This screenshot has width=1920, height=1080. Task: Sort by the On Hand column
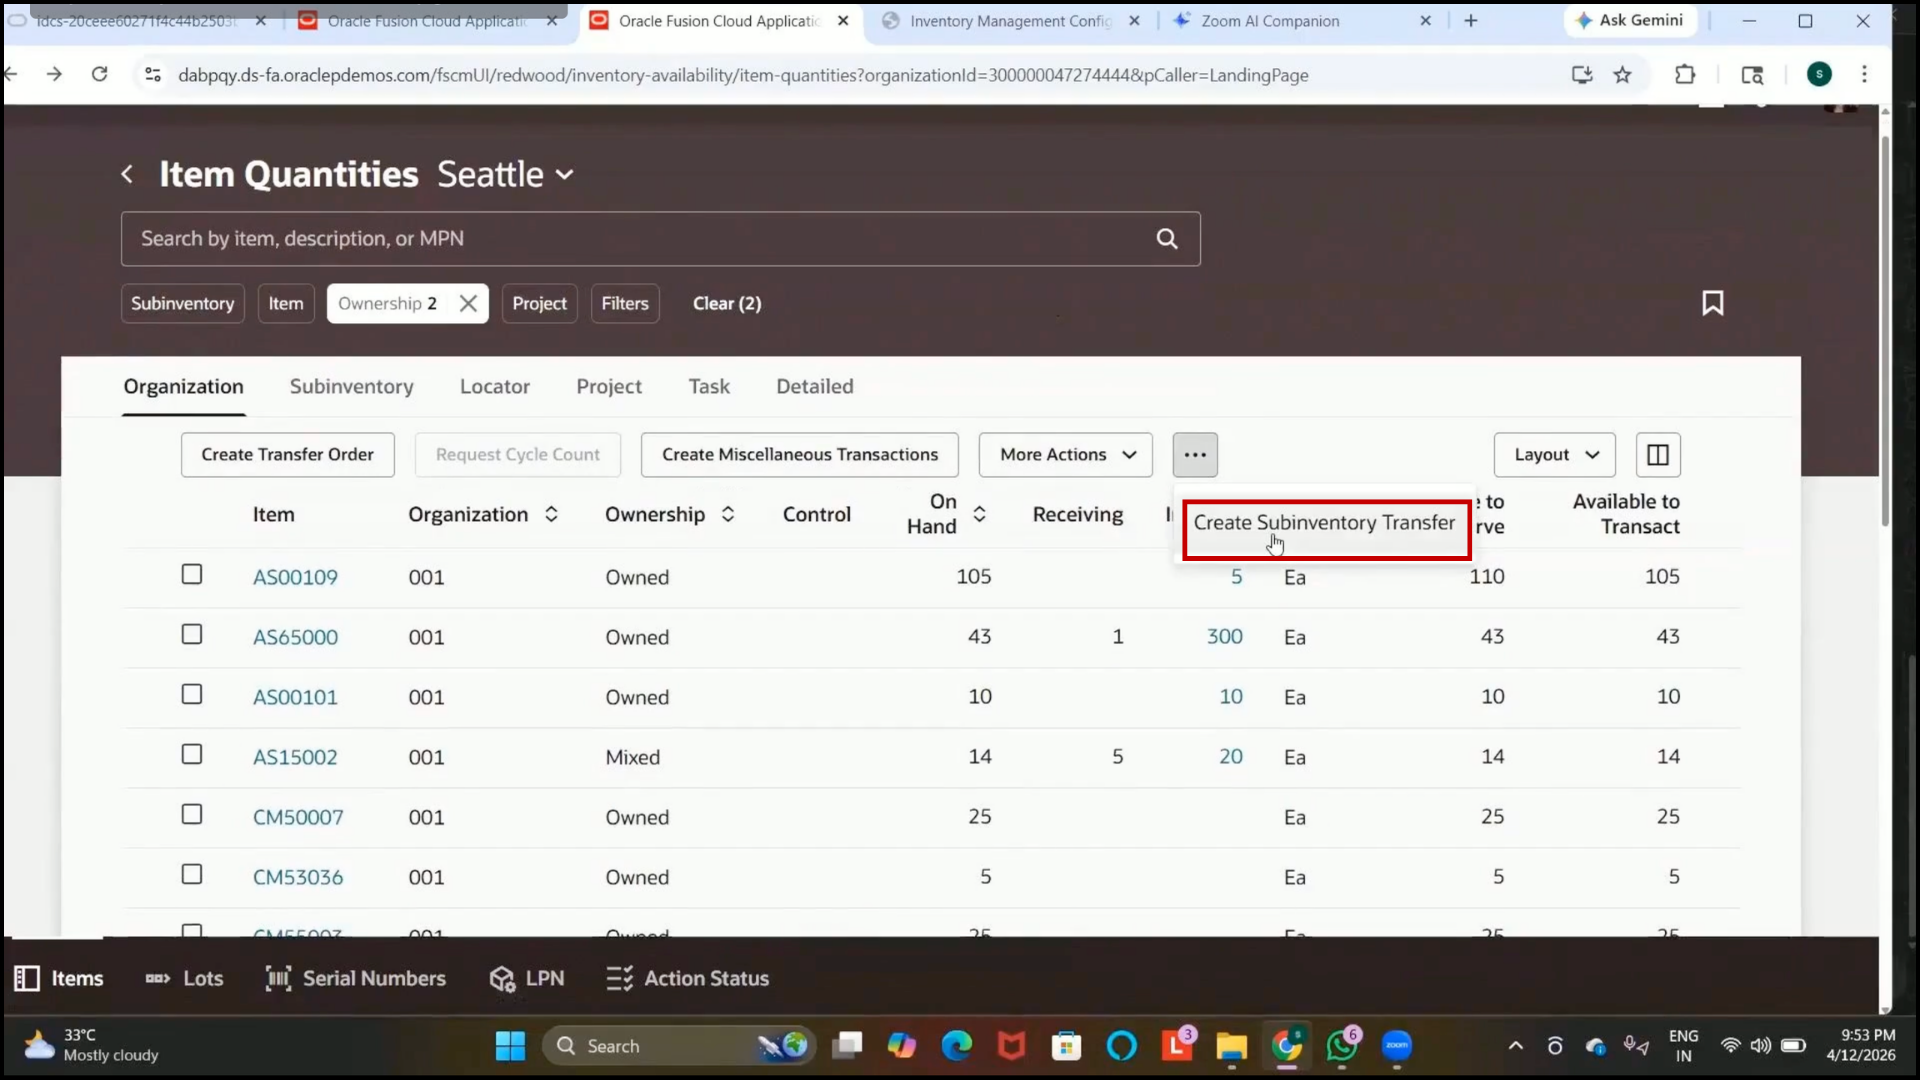(979, 514)
